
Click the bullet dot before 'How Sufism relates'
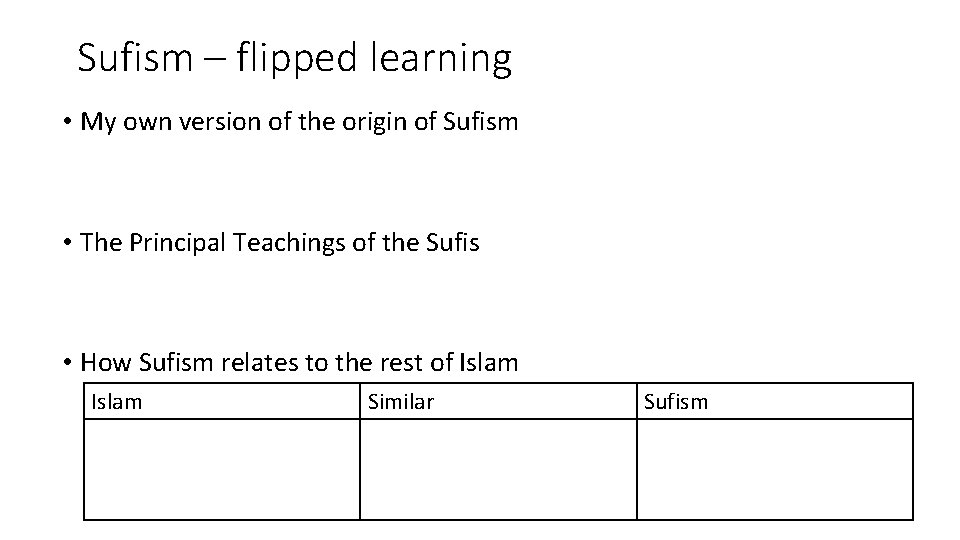[67, 362]
